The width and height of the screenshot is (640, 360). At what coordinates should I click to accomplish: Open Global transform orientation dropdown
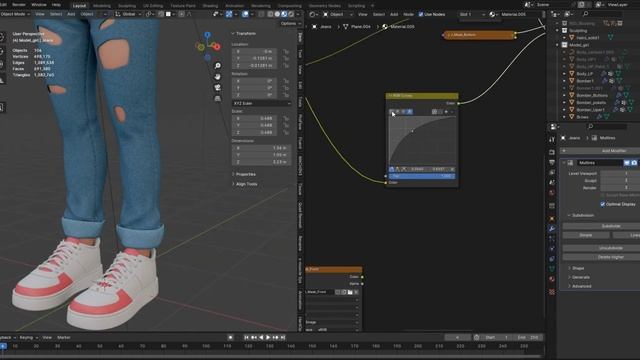point(128,14)
